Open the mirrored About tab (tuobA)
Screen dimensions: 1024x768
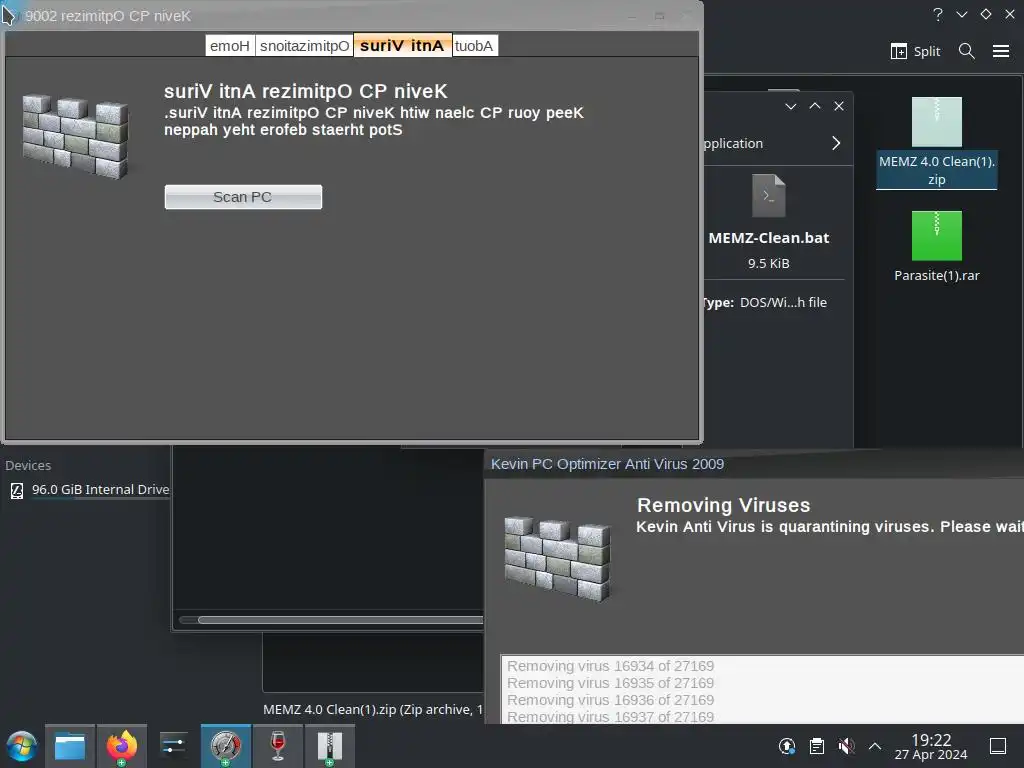pos(474,46)
